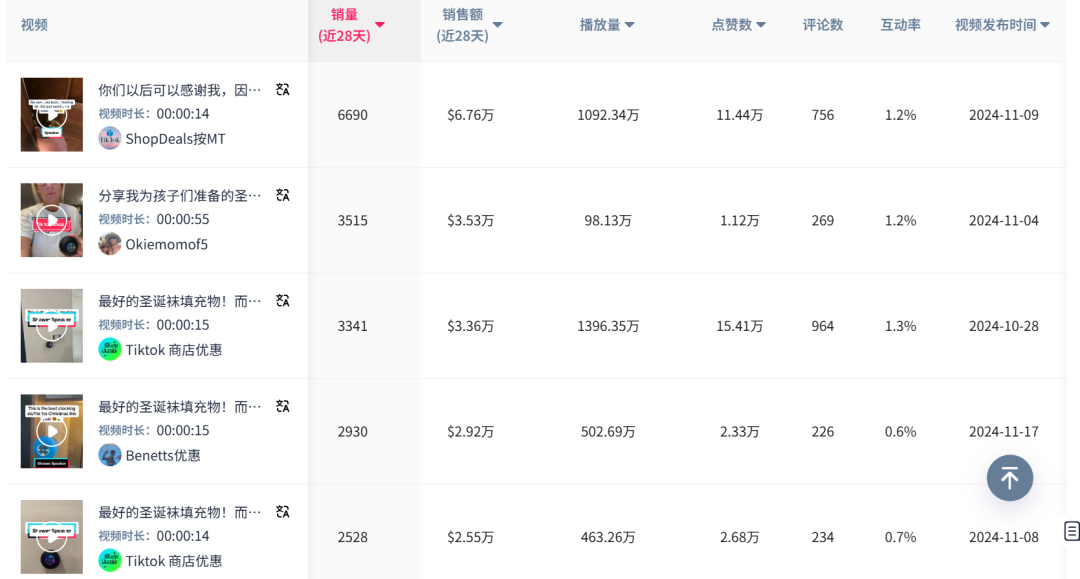Click the scroll-to-top round arrow button
Viewport: 1080px width, 579px height.
pos(1010,478)
